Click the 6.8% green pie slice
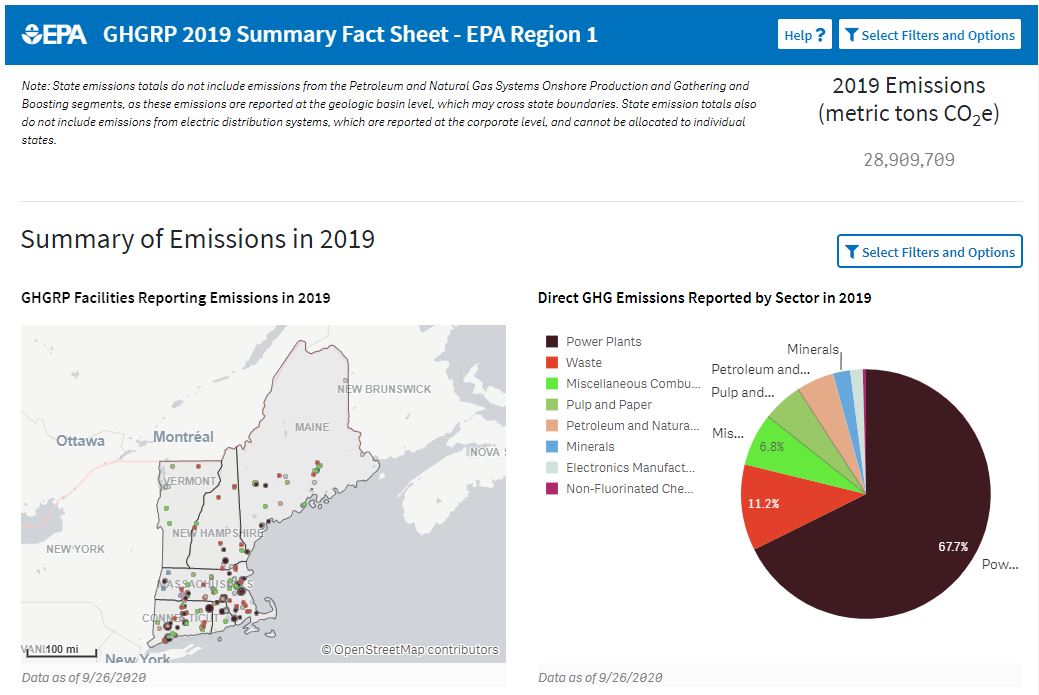 [775, 447]
